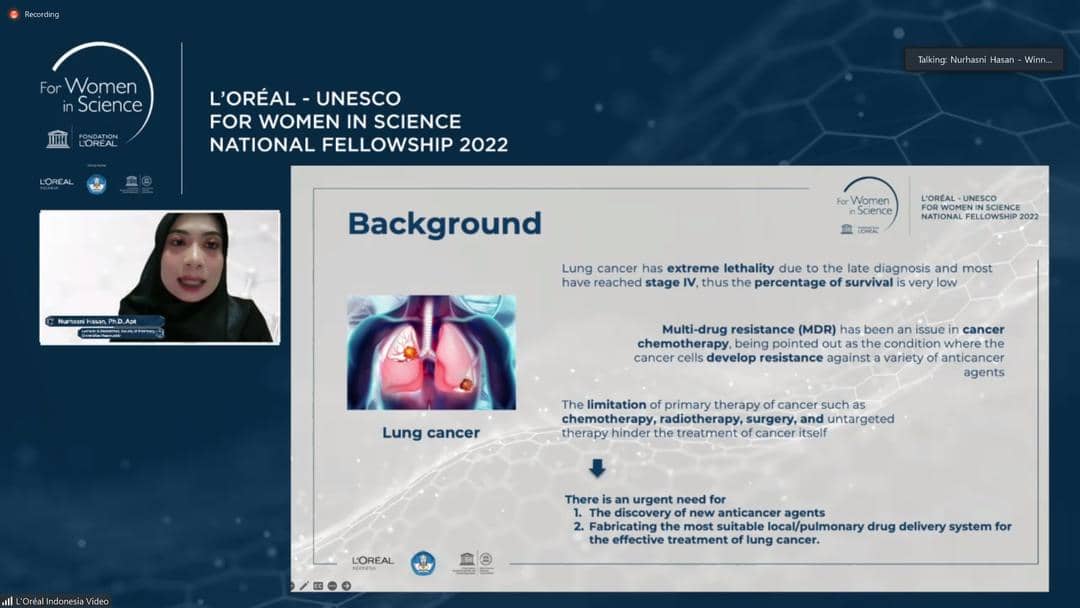Click the Lung cancer caption text
The image size is (1080, 608).
[x=431, y=433]
